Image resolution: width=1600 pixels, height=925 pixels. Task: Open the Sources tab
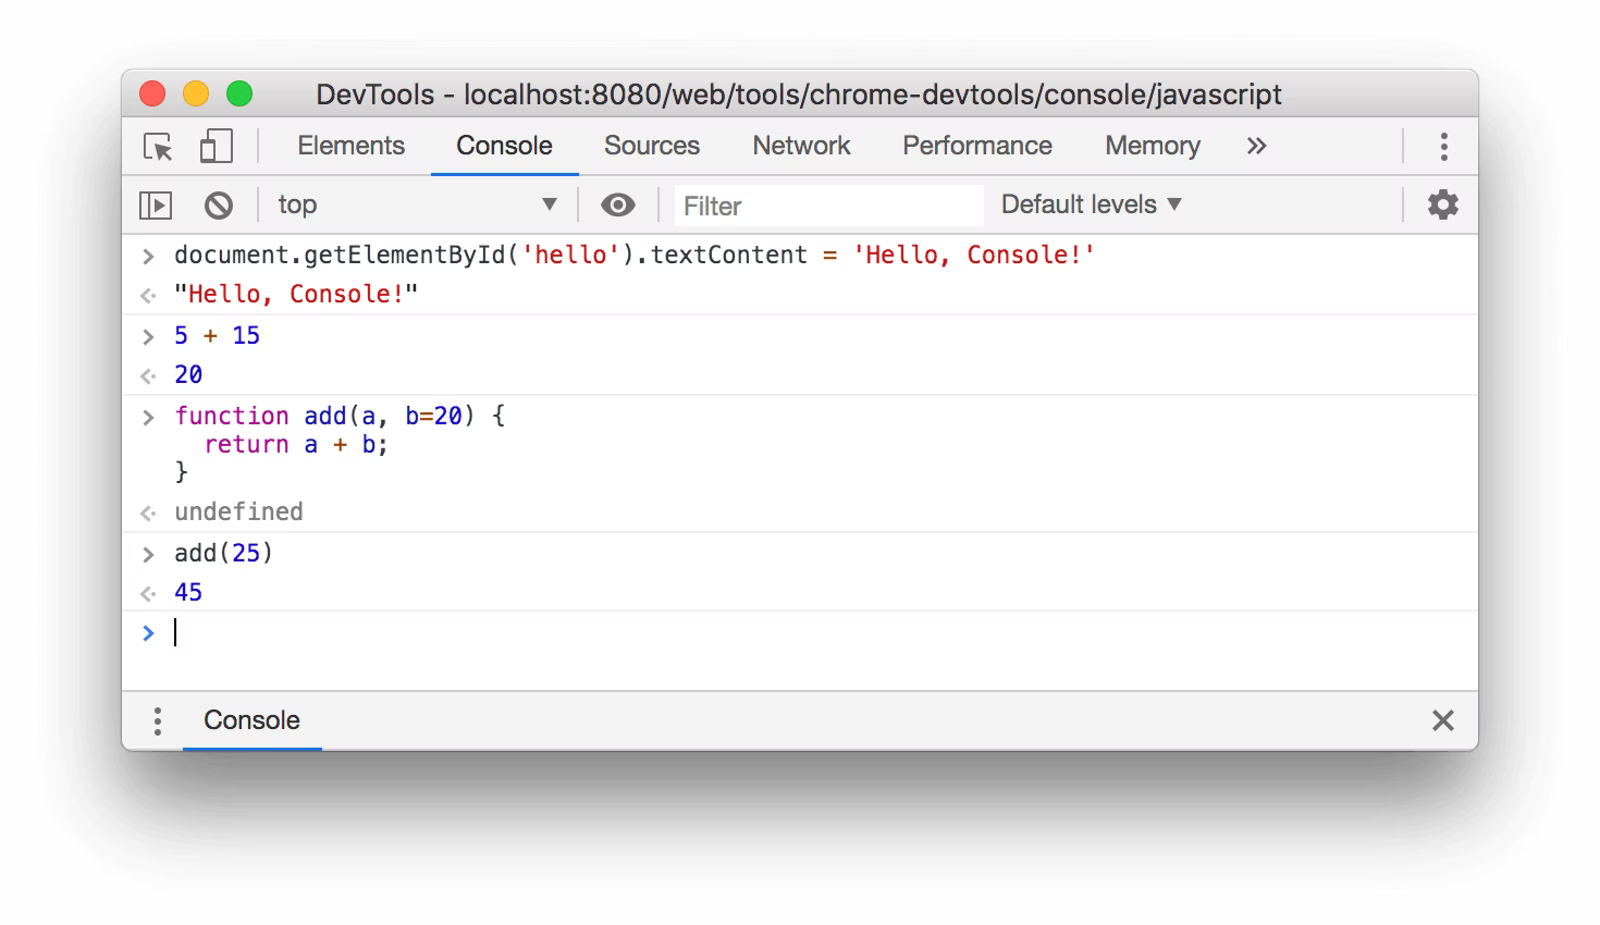coord(652,146)
